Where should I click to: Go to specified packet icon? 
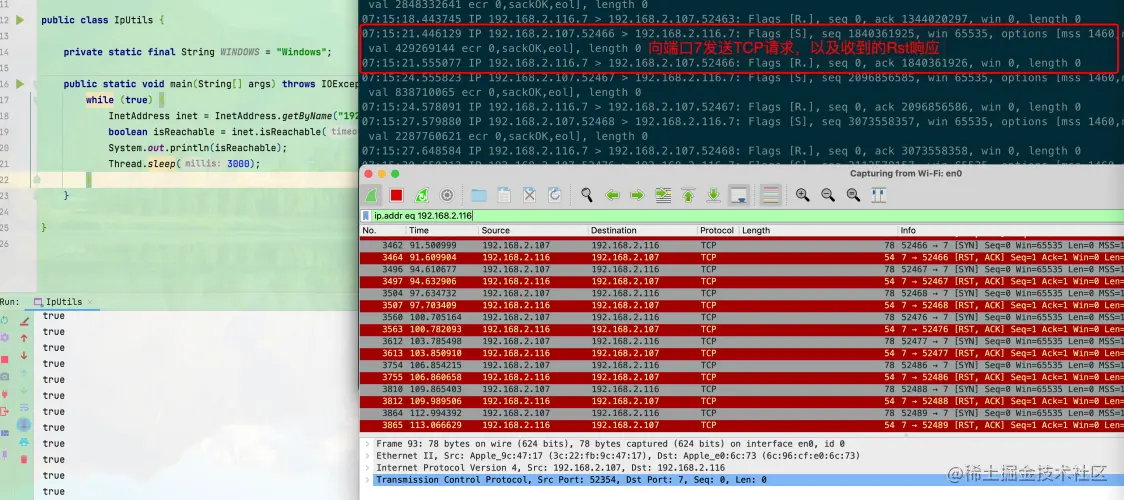(662, 195)
